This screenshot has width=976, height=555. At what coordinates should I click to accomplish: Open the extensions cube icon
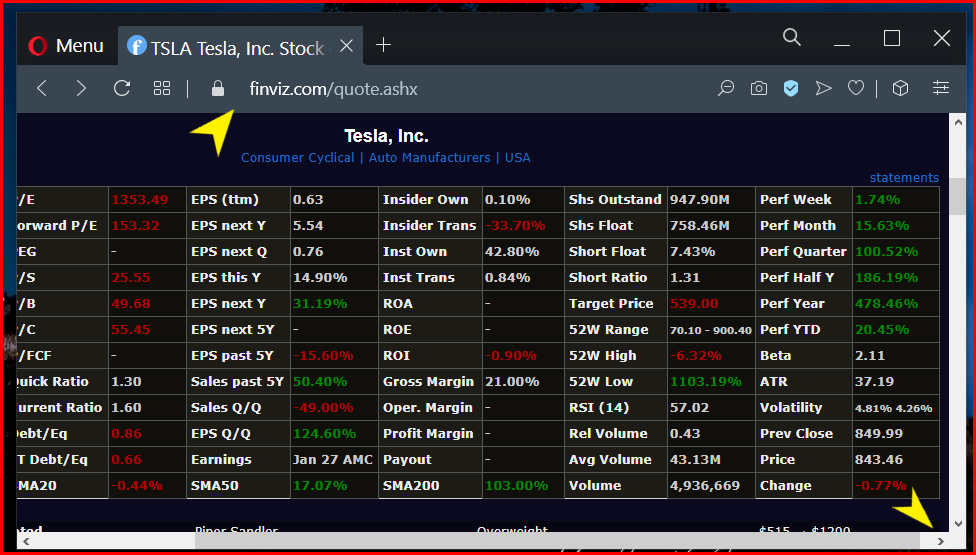click(900, 88)
